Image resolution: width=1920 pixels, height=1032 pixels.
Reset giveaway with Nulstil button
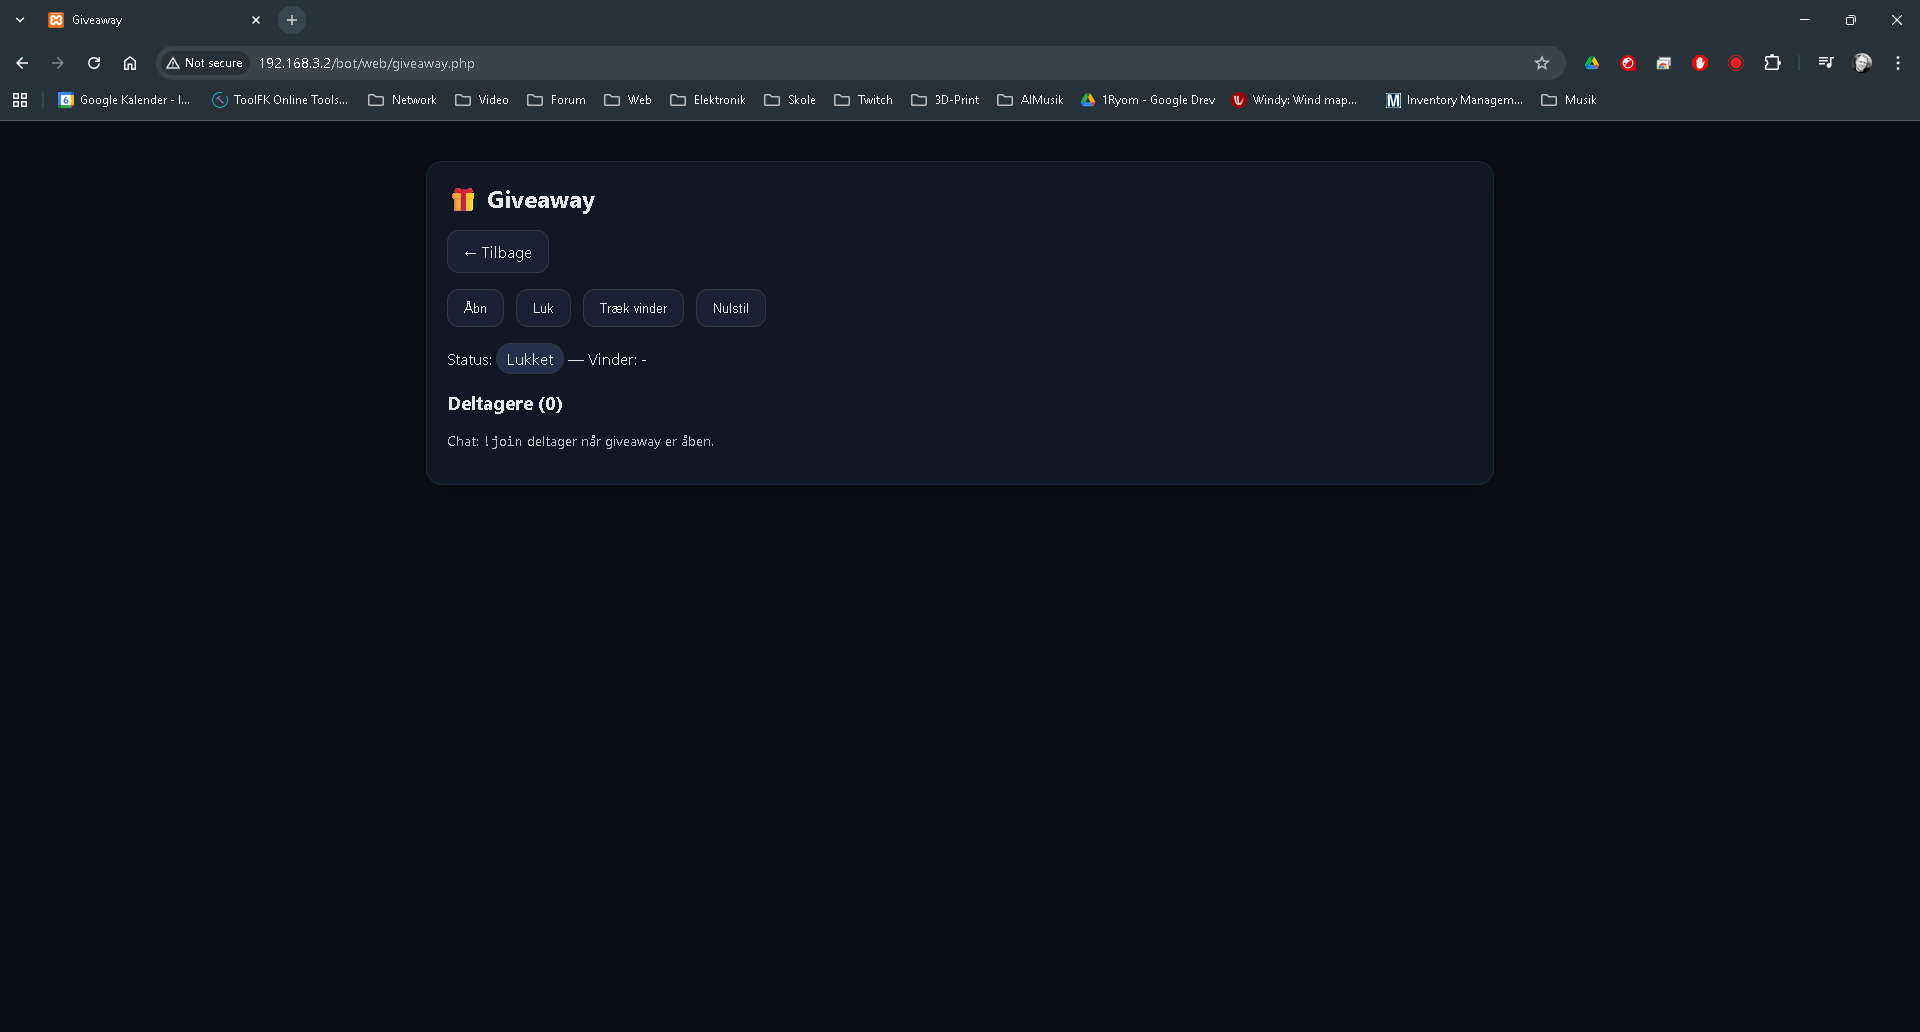(x=730, y=308)
